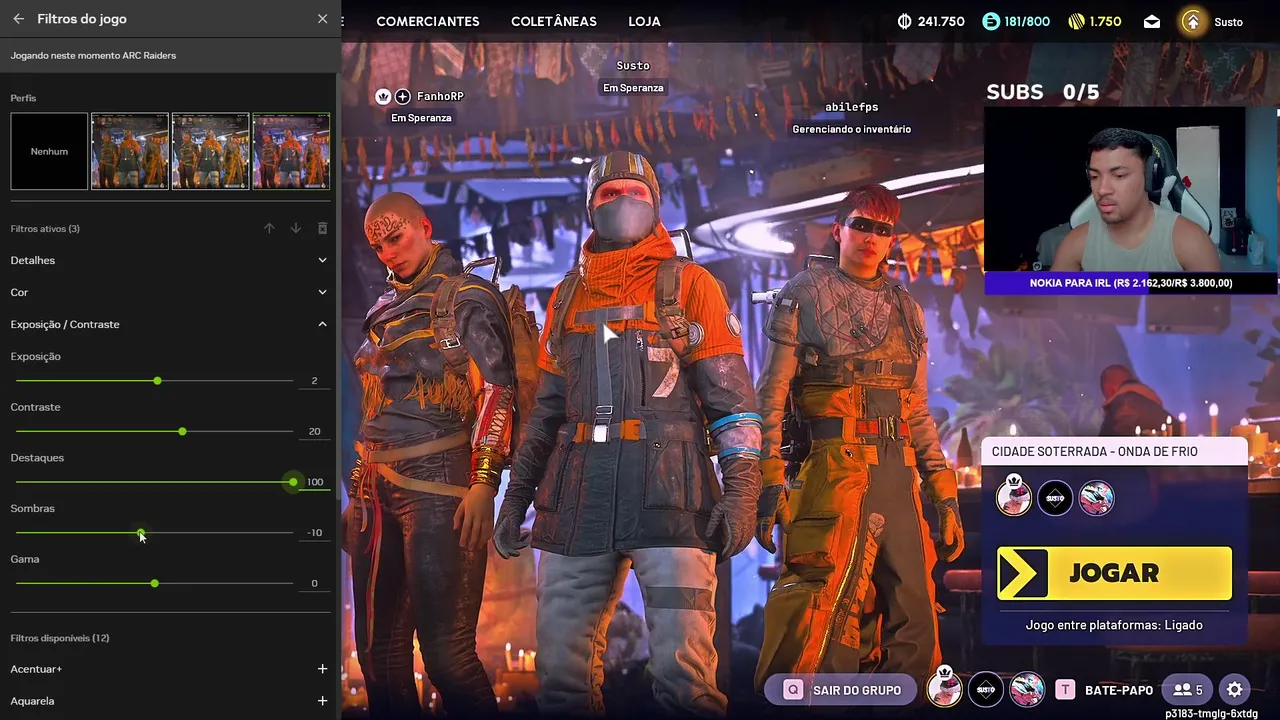Adjust the Sombras slider handle
Viewport: 1280px width, 720px height.
141,533
